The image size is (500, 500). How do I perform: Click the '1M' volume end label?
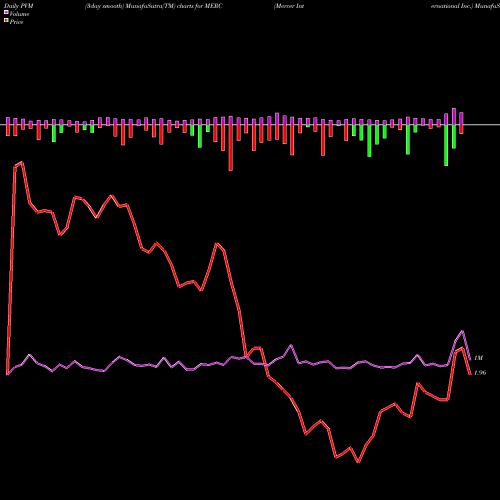tap(478, 358)
